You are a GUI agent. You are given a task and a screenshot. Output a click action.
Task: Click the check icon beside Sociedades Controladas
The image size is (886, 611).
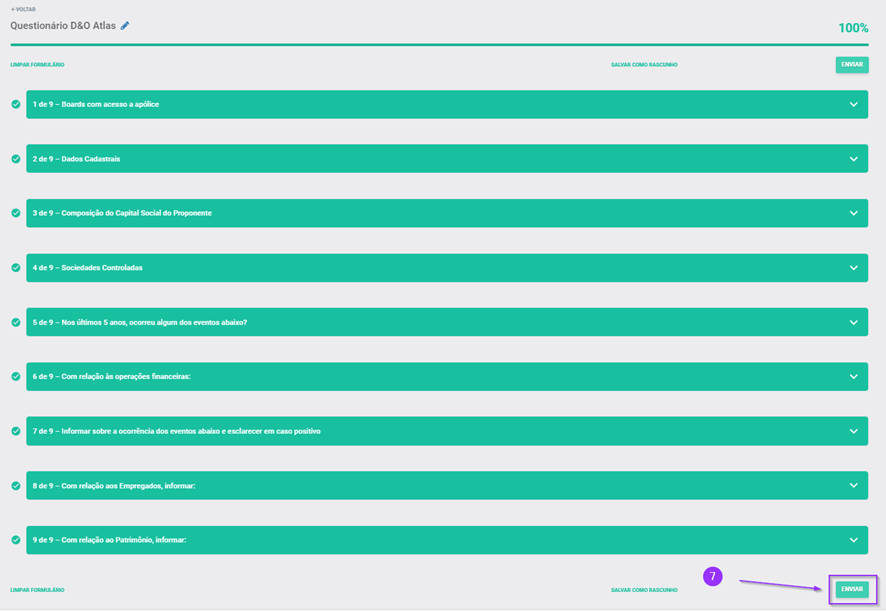click(16, 268)
